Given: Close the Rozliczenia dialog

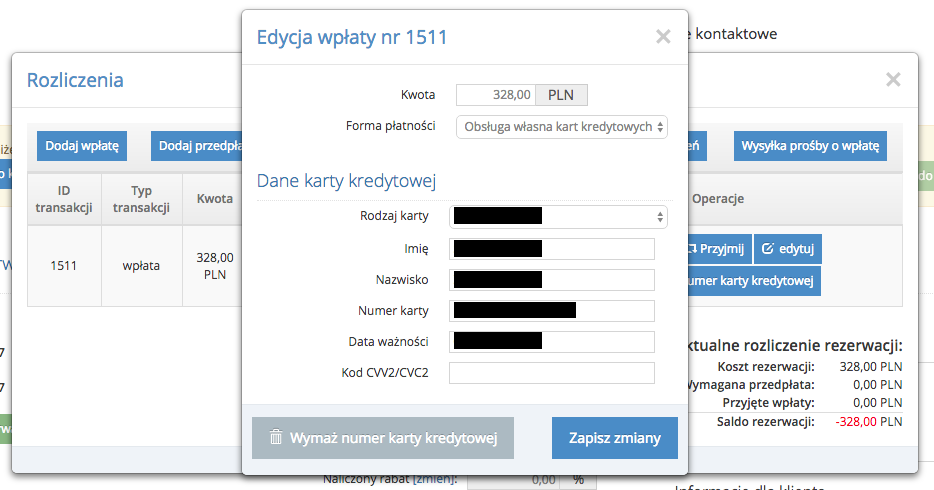Looking at the screenshot, I should coord(893,80).
